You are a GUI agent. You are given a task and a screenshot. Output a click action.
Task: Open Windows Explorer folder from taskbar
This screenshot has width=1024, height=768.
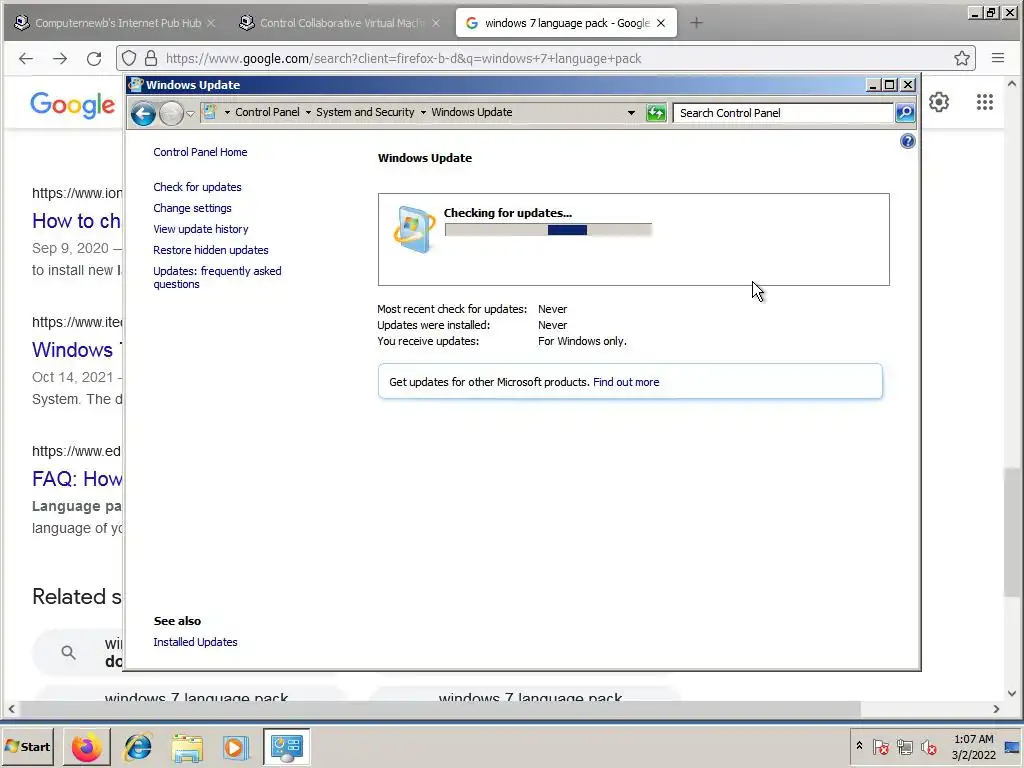[187, 747]
